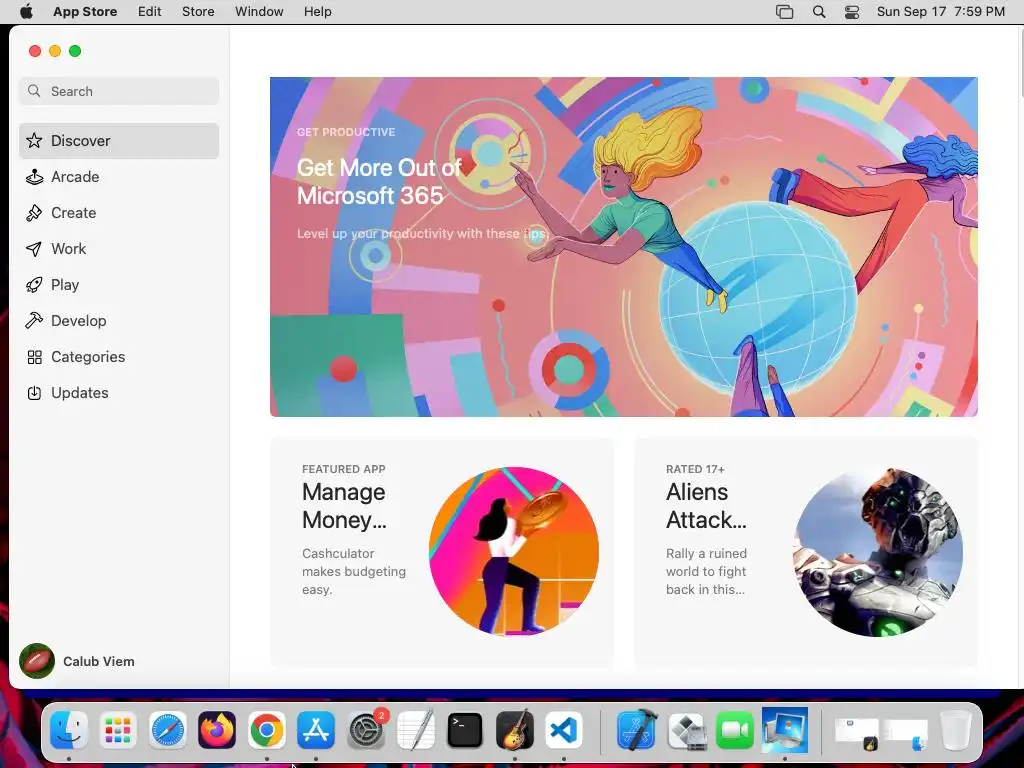Launch Terminal from the Dock
Viewport: 1024px width, 768px height.
tap(465, 730)
